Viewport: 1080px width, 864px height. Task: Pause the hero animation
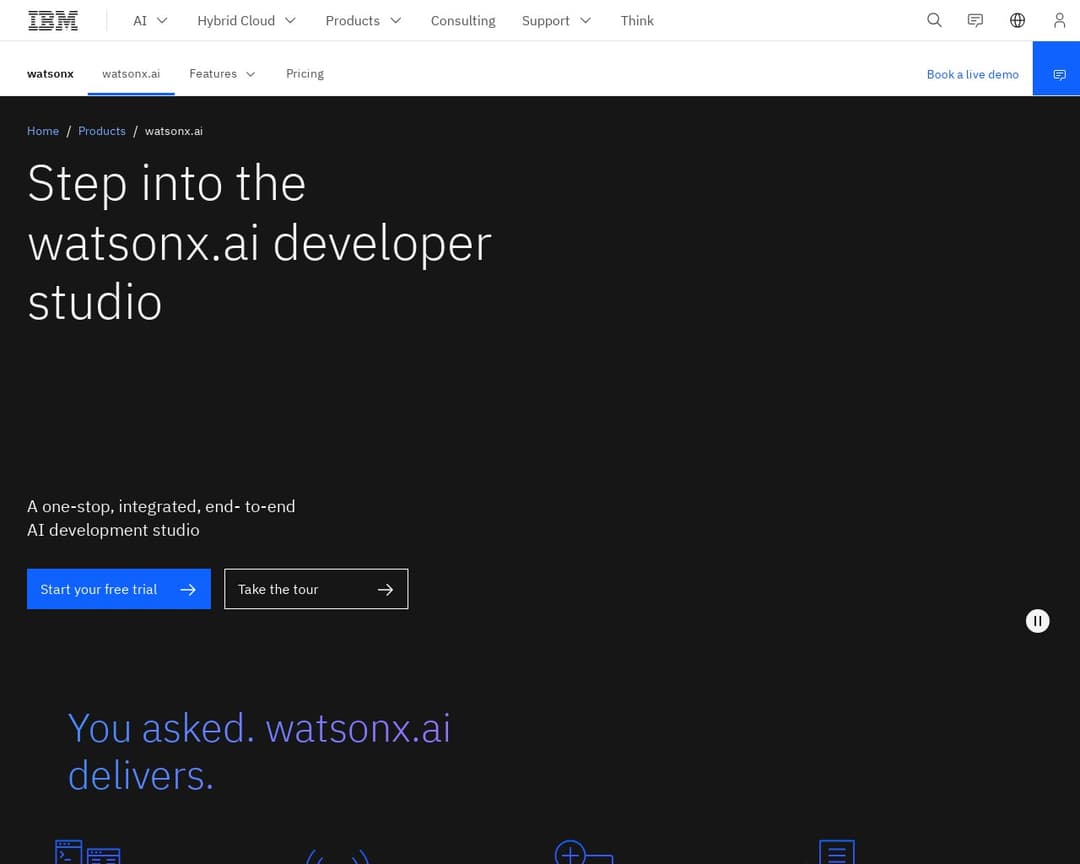[1037, 621]
